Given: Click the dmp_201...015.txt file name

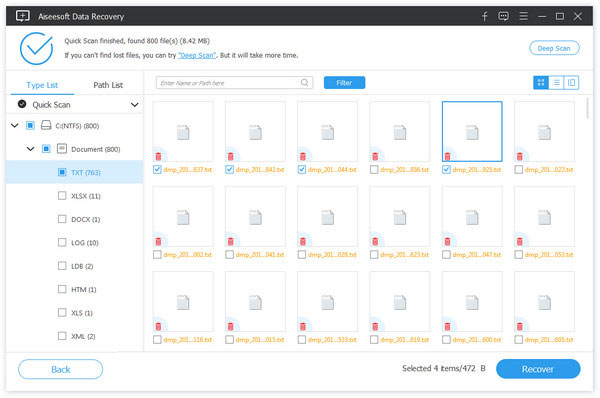Looking at the screenshot, I should pyautogui.click(x=260, y=340).
